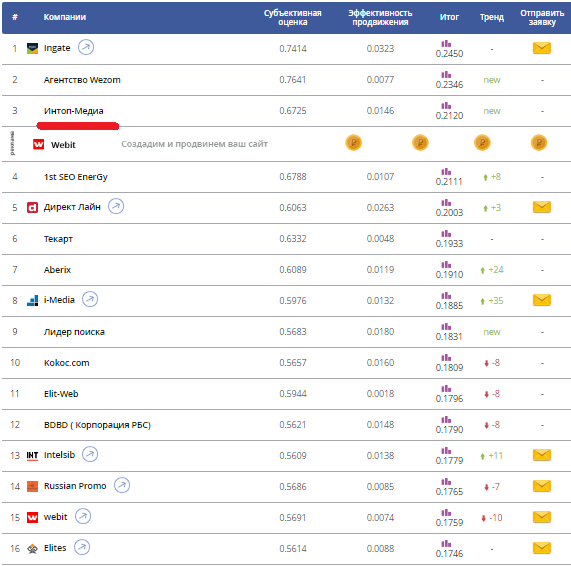Open chart icon above Kokoc.com score 0.1809
571x566 pixels.
click(446, 357)
